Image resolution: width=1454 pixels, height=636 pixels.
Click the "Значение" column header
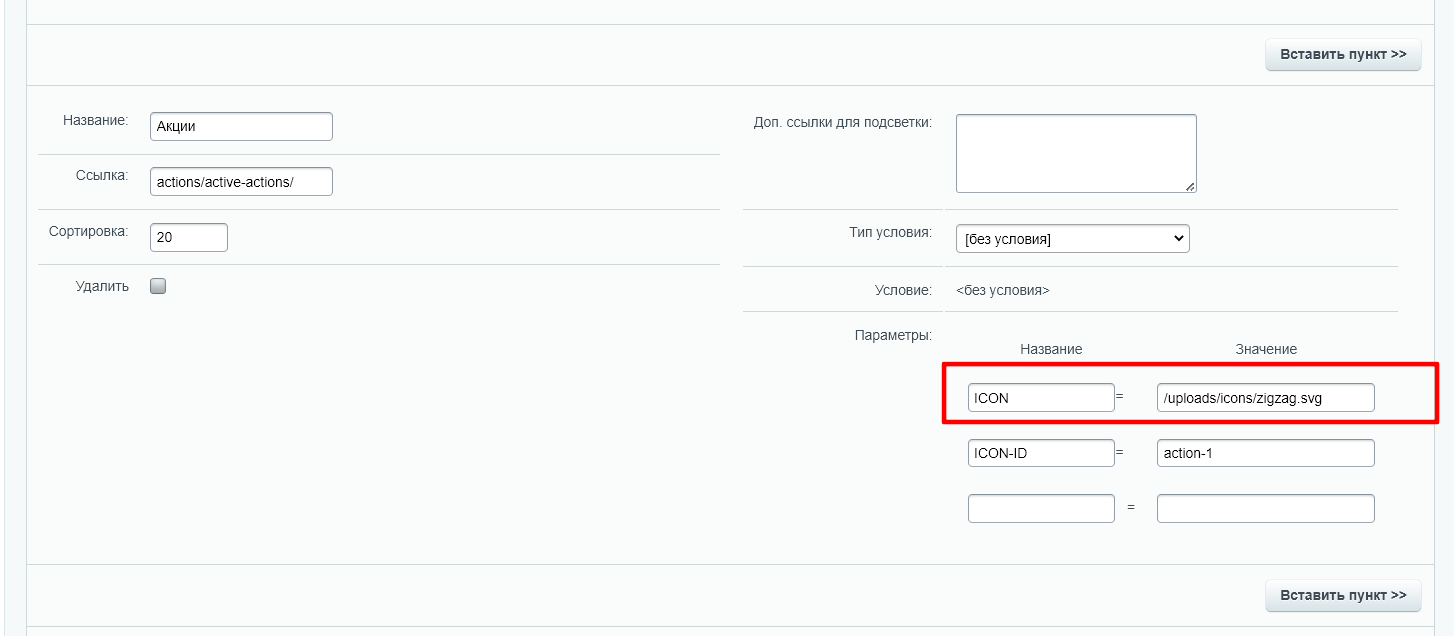tap(1265, 349)
